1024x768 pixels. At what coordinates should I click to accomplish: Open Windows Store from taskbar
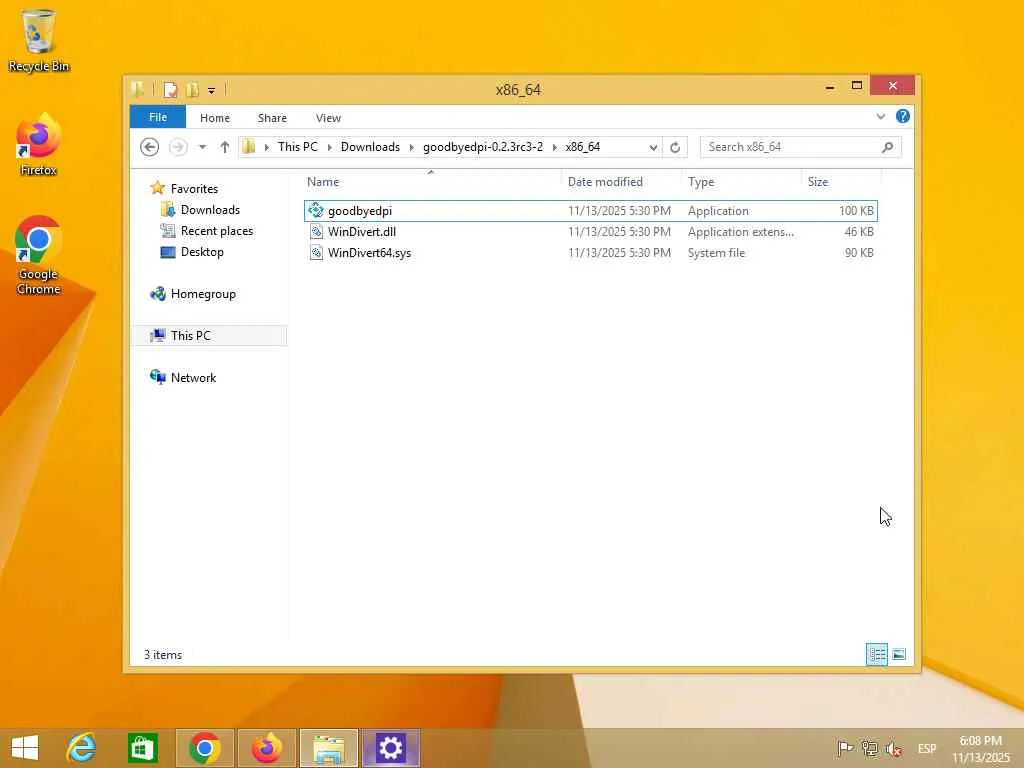[x=143, y=748]
